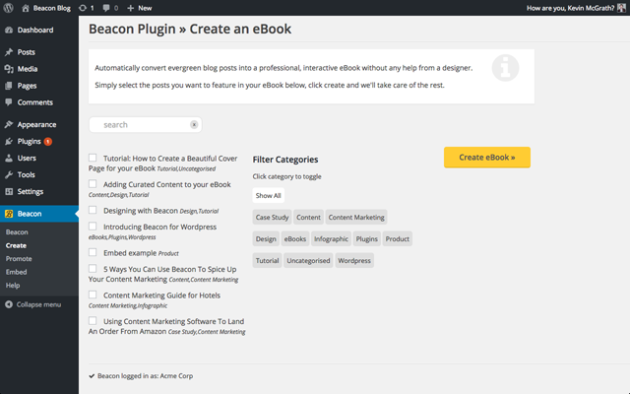Open the Beacon Blog home icon
The height and width of the screenshot is (394, 630).
tap(25, 8)
